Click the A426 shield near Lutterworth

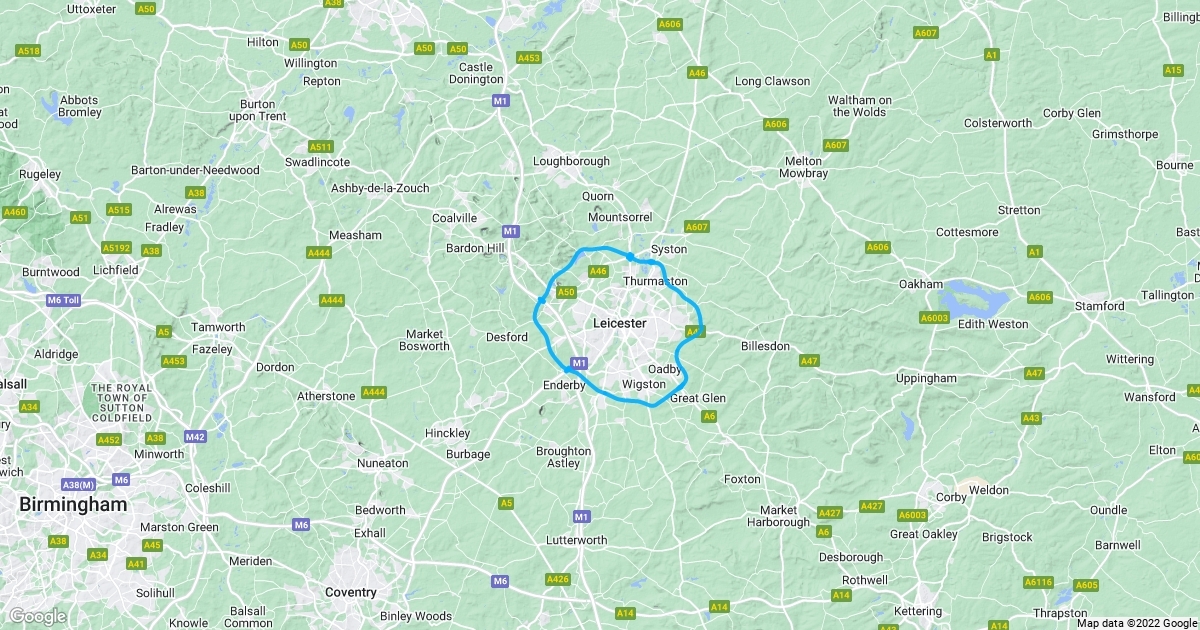point(557,579)
